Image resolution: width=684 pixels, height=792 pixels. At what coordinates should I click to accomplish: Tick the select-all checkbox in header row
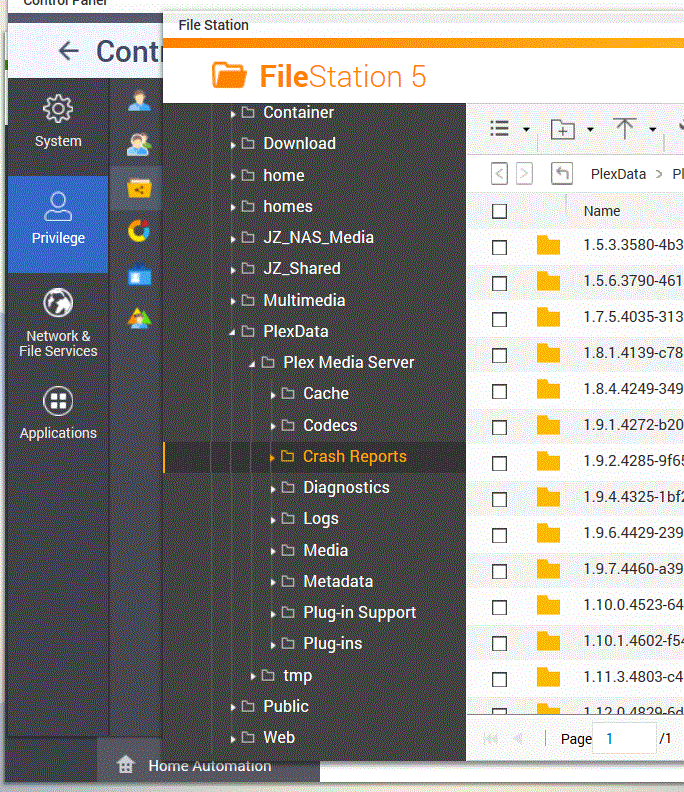click(x=499, y=211)
